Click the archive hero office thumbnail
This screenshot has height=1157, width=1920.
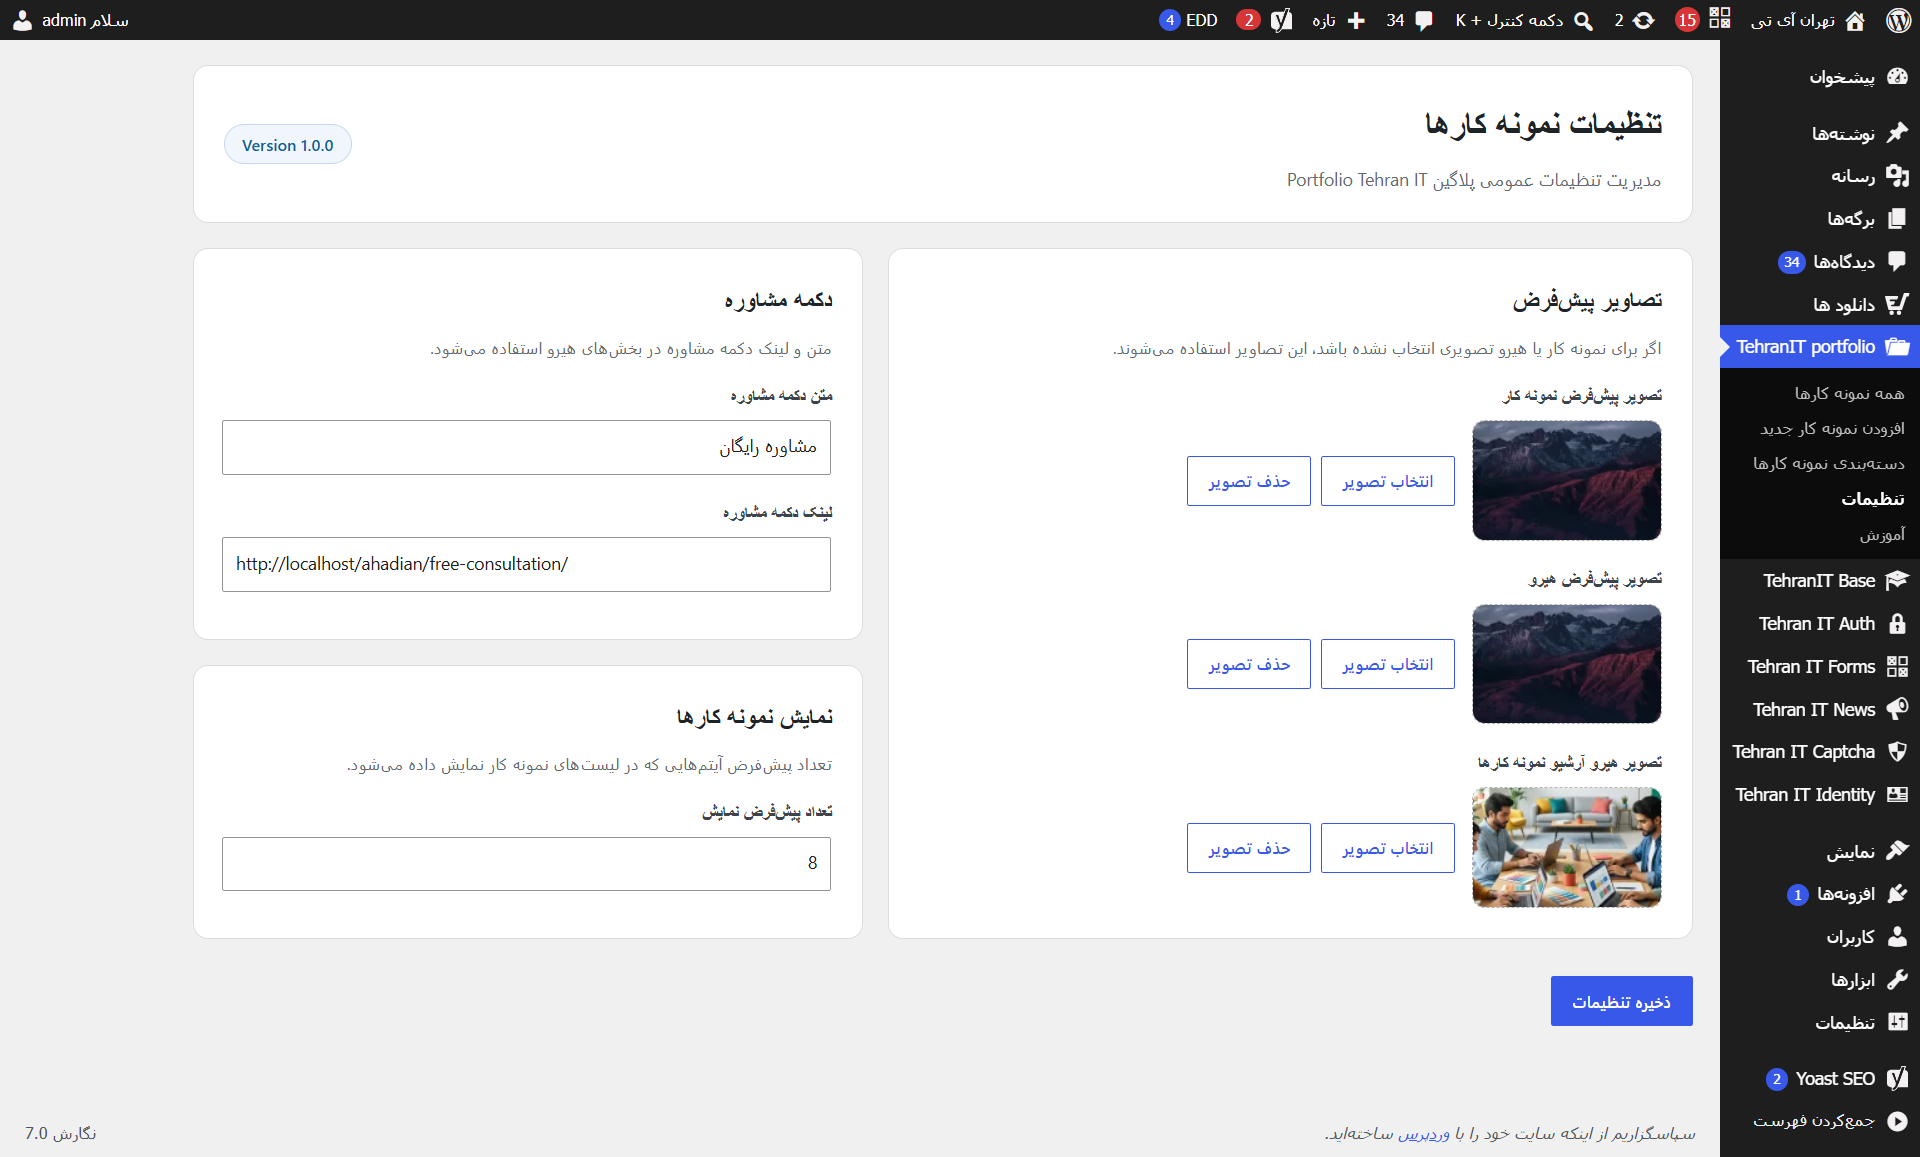1567,847
